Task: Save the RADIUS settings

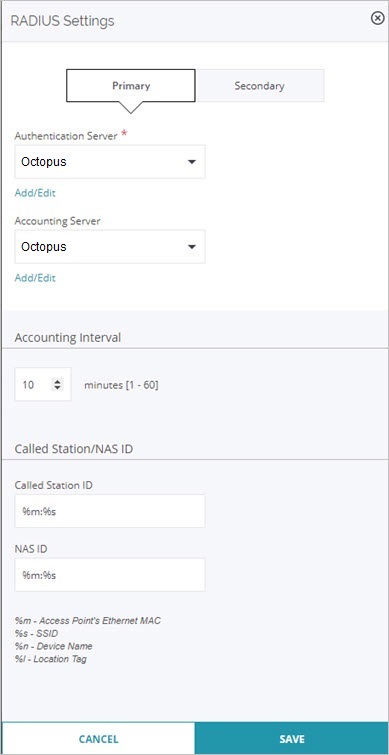Action: [x=291, y=738]
